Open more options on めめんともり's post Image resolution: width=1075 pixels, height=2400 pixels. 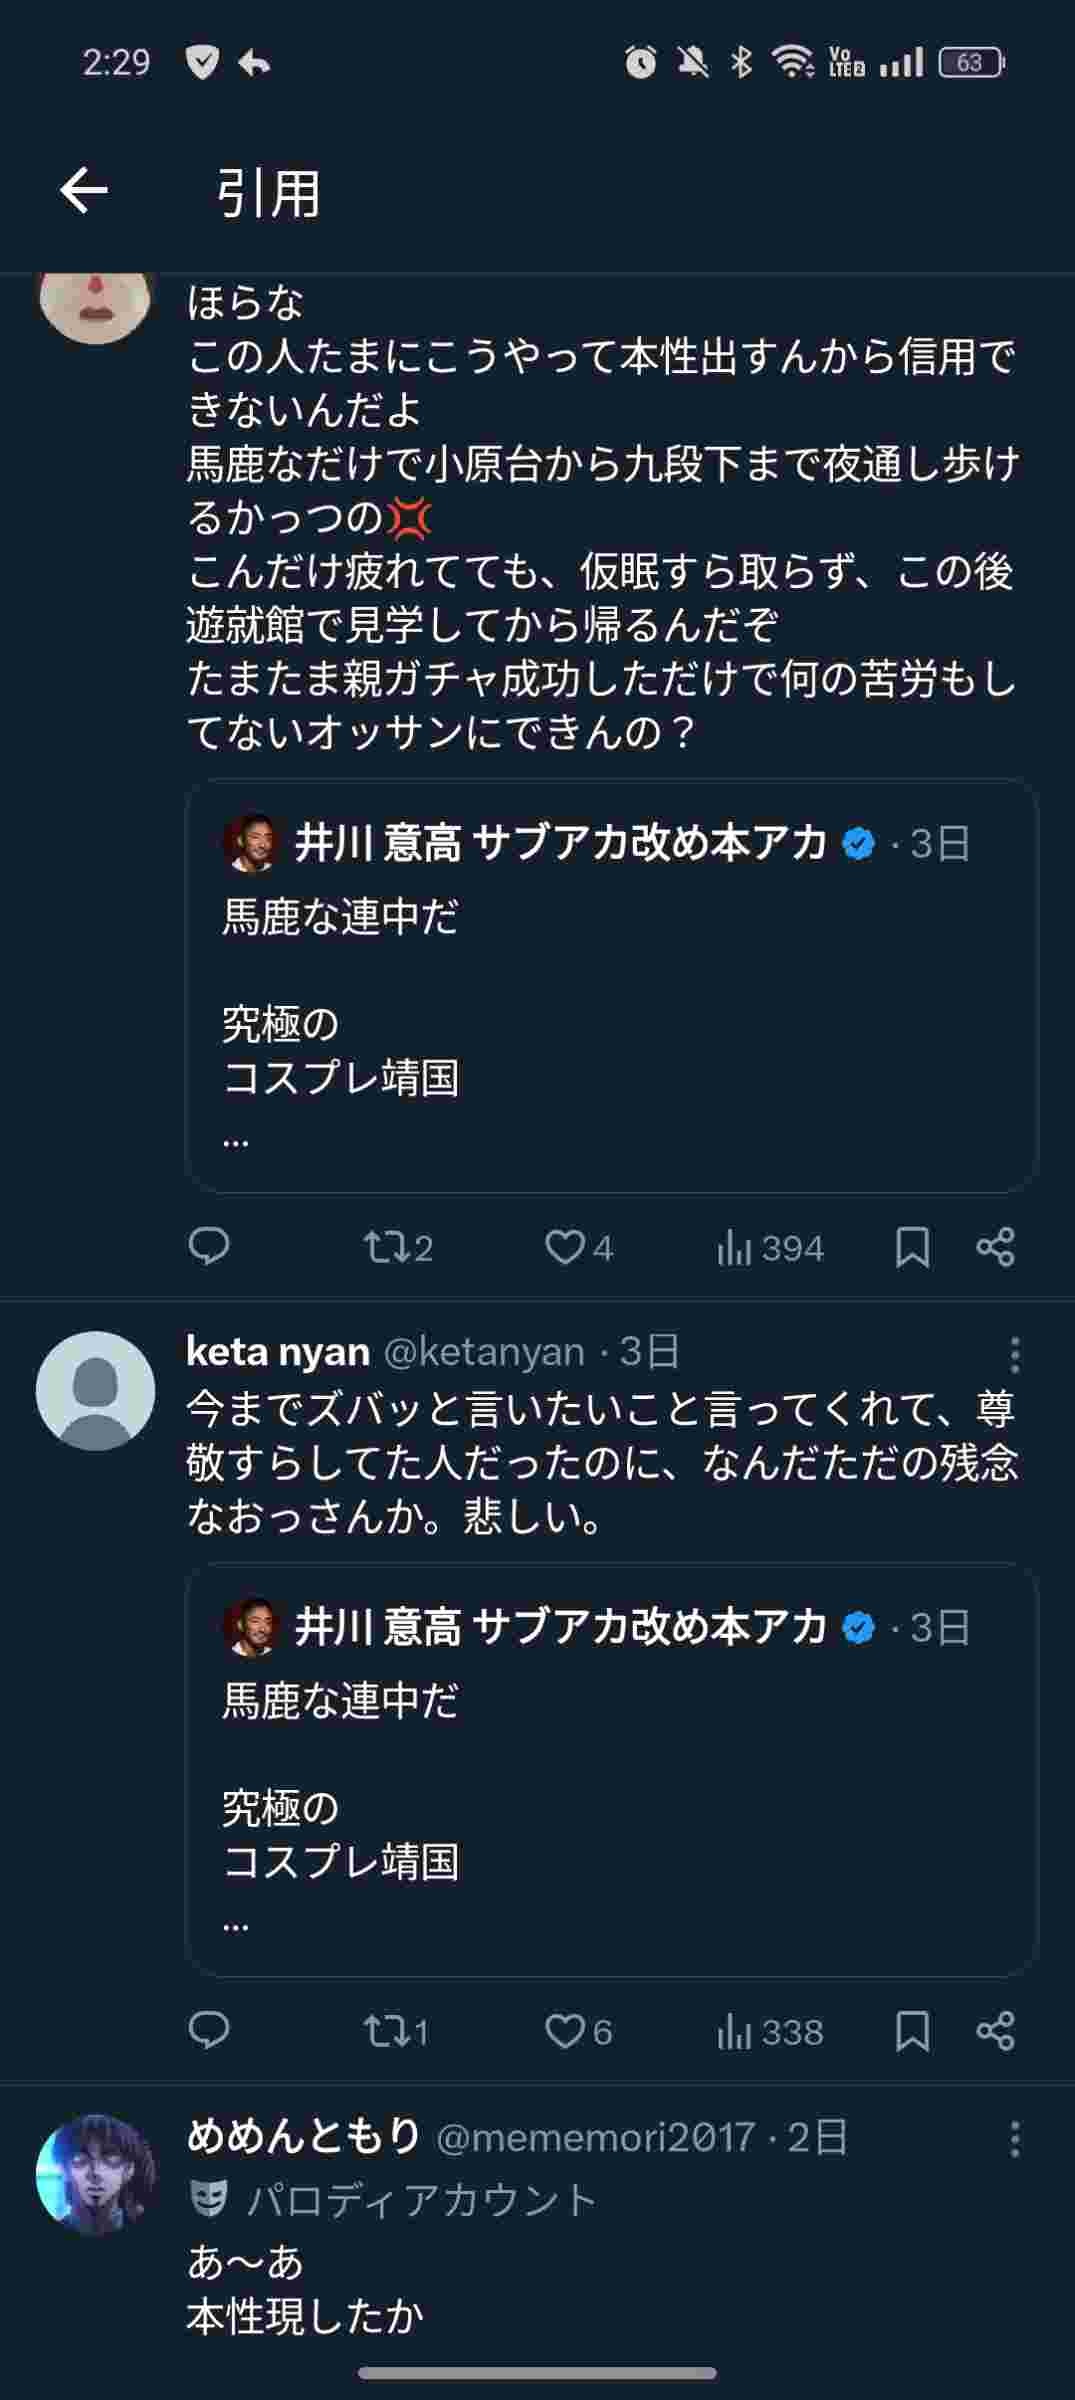point(1014,2139)
